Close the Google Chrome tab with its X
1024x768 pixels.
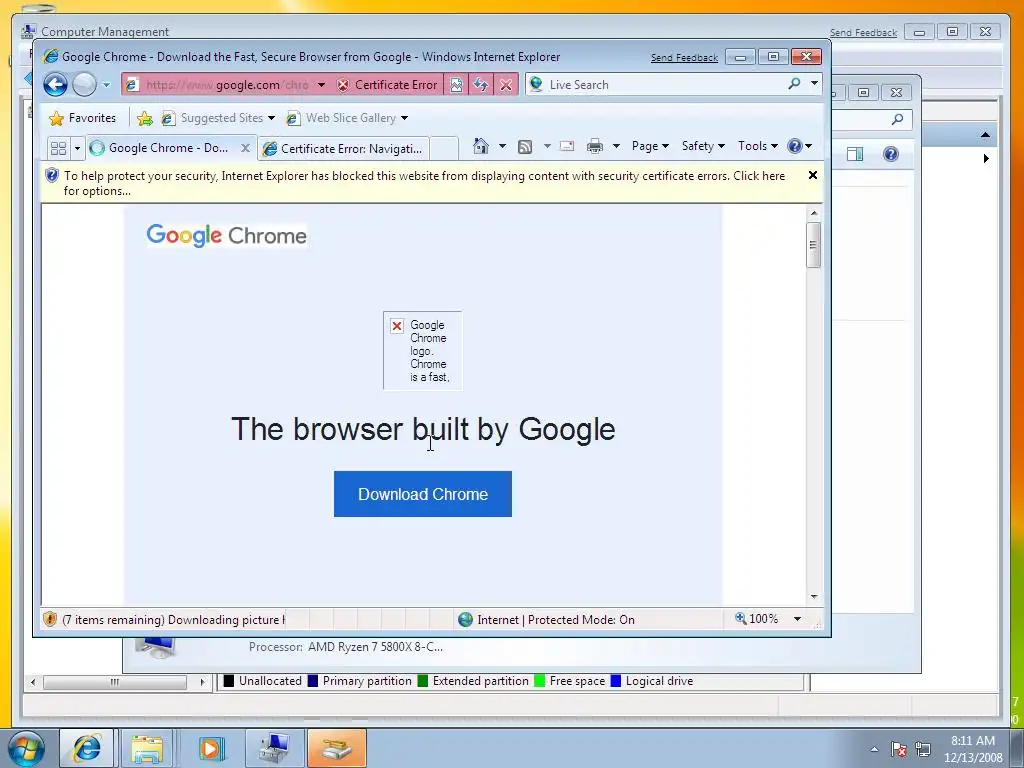tap(246, 148)
